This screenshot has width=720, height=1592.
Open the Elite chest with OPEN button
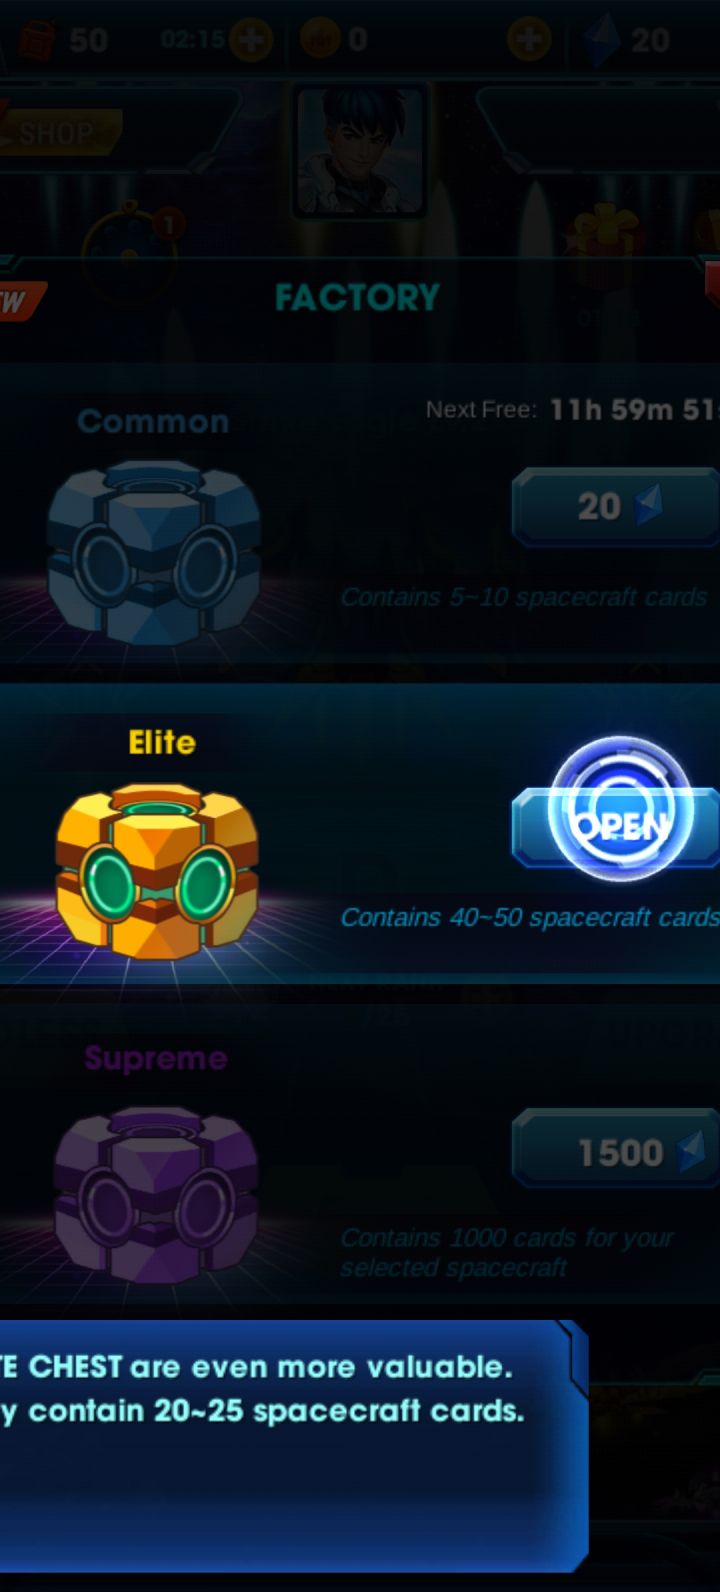pyautogui.click(x=616, y=826)
